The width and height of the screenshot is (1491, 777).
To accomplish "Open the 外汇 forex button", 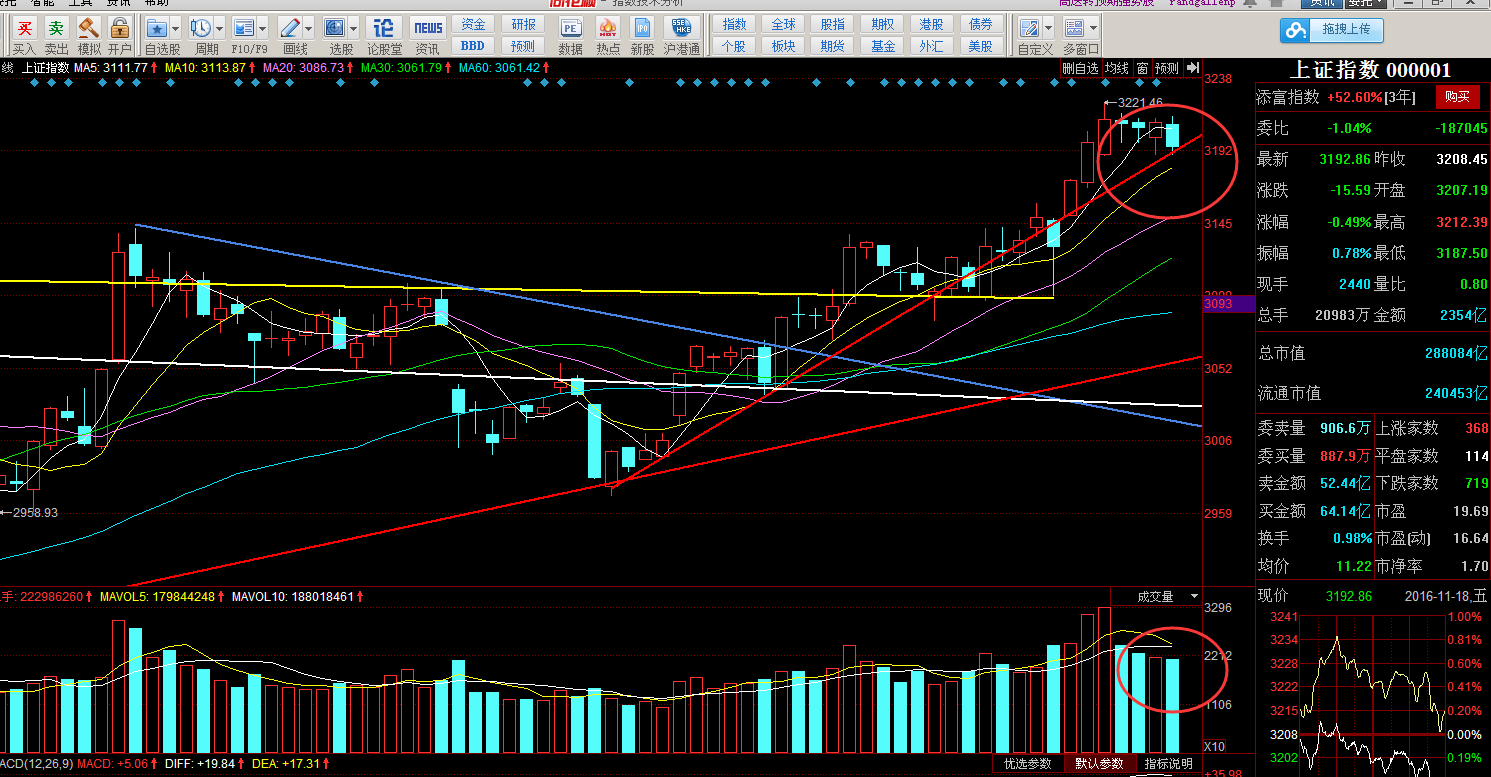I will pyautogui.click(x=931, y=46).
